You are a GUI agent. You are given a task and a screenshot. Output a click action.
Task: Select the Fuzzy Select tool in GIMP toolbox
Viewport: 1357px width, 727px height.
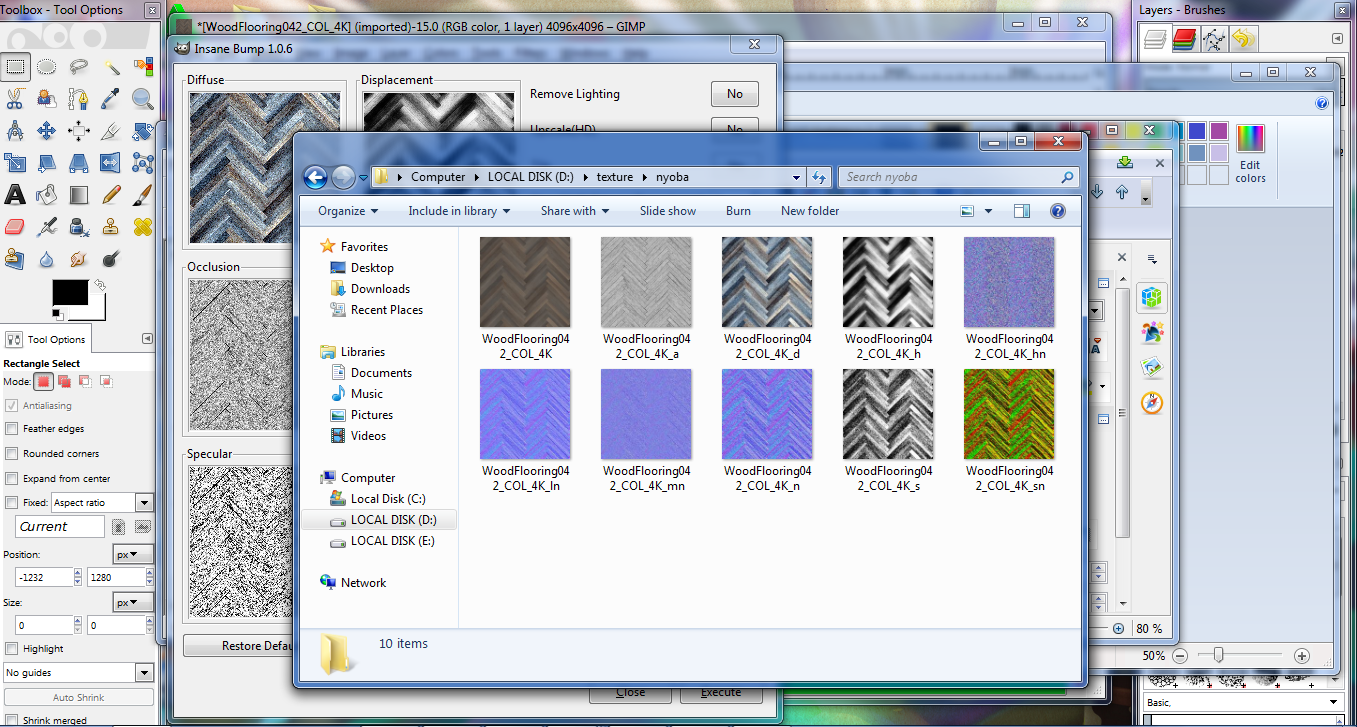tap(110, 68)
